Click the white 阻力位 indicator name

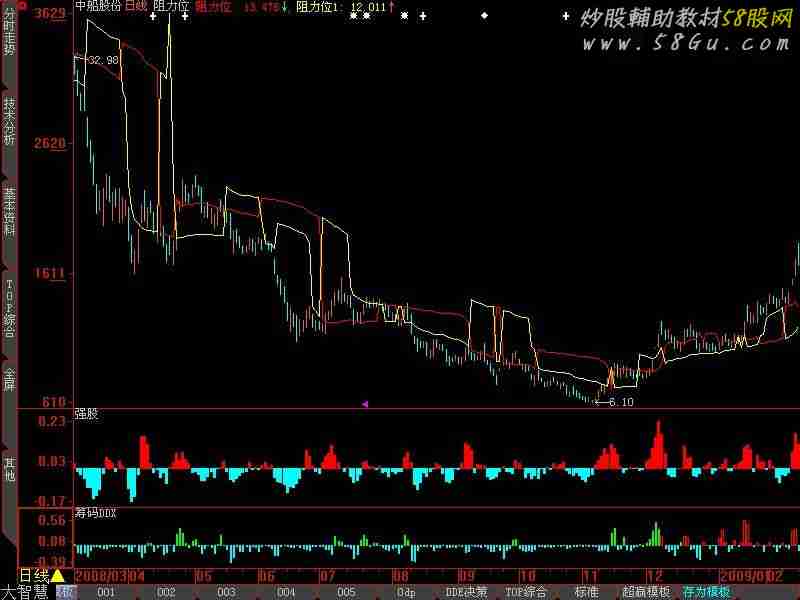coord(171,6)
